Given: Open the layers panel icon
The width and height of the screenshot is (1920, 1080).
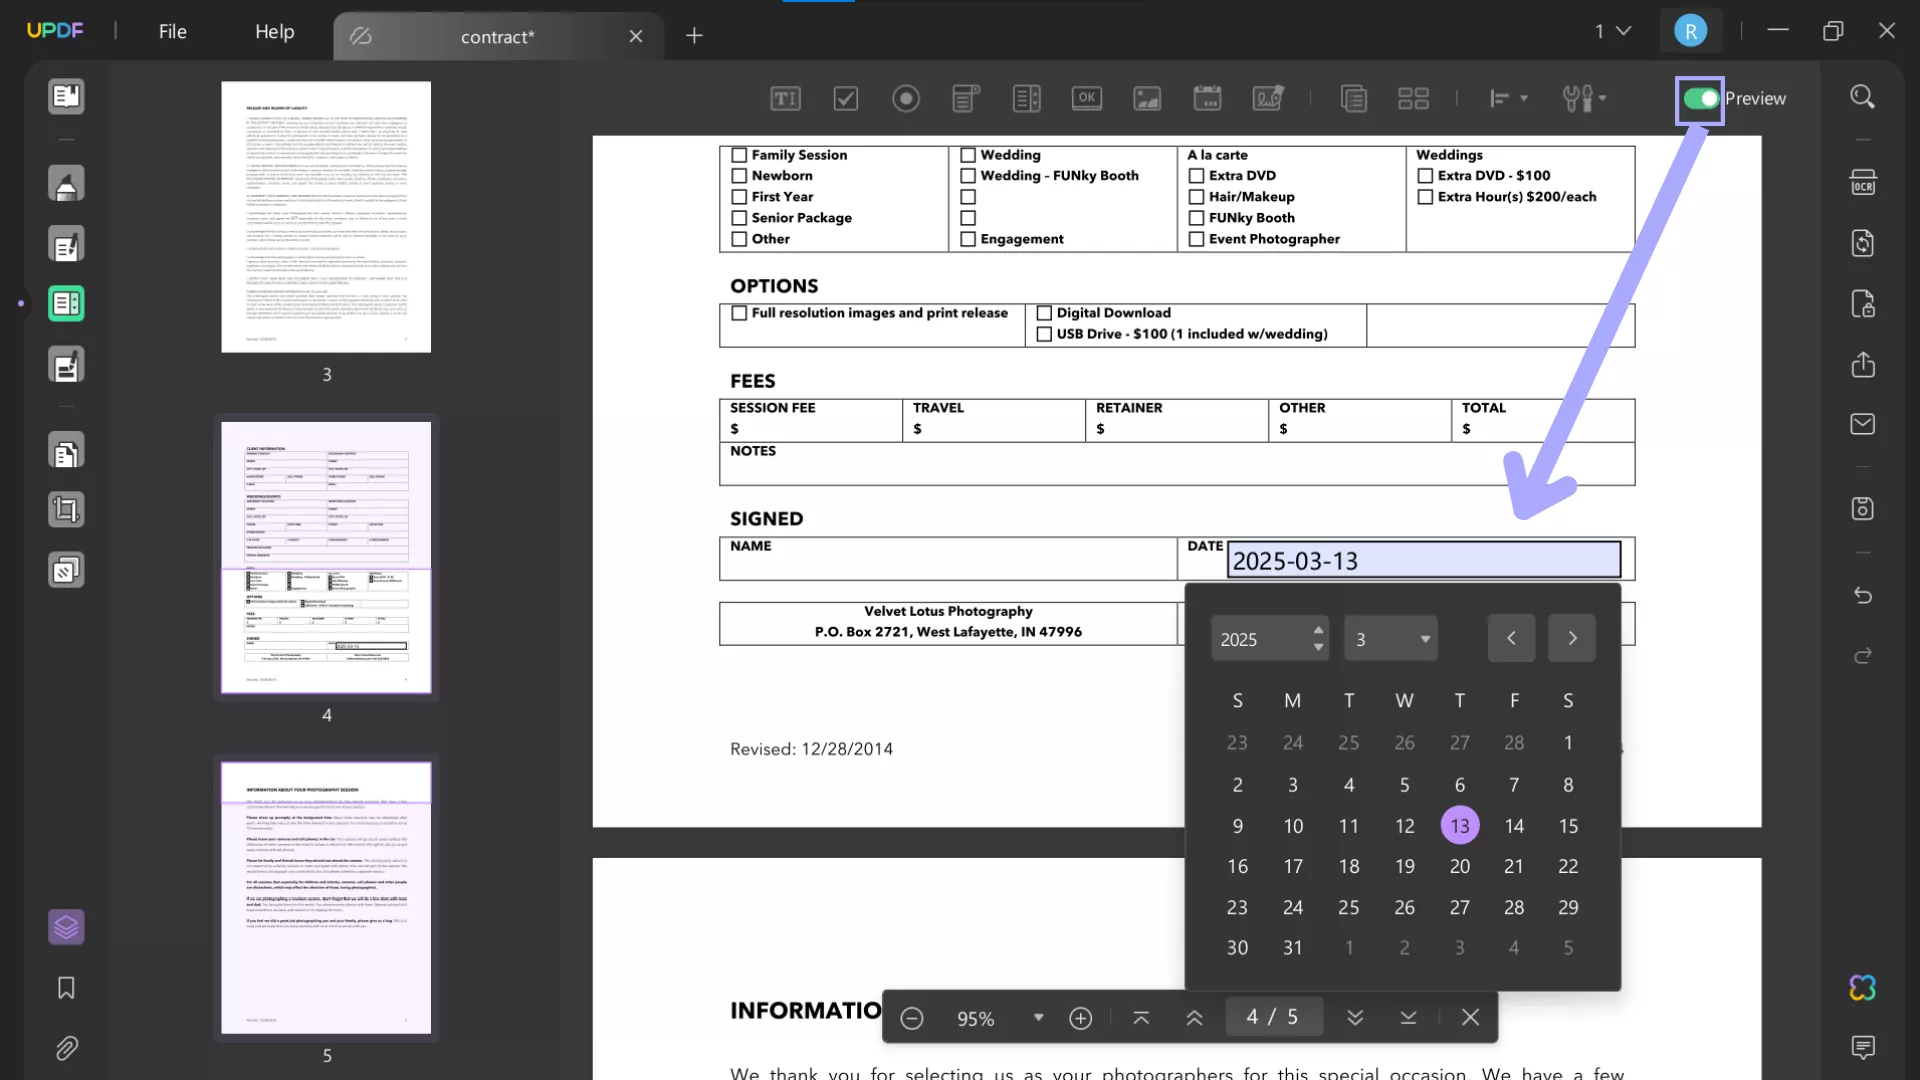Looking at the screenshot, I should click(66, 927).
